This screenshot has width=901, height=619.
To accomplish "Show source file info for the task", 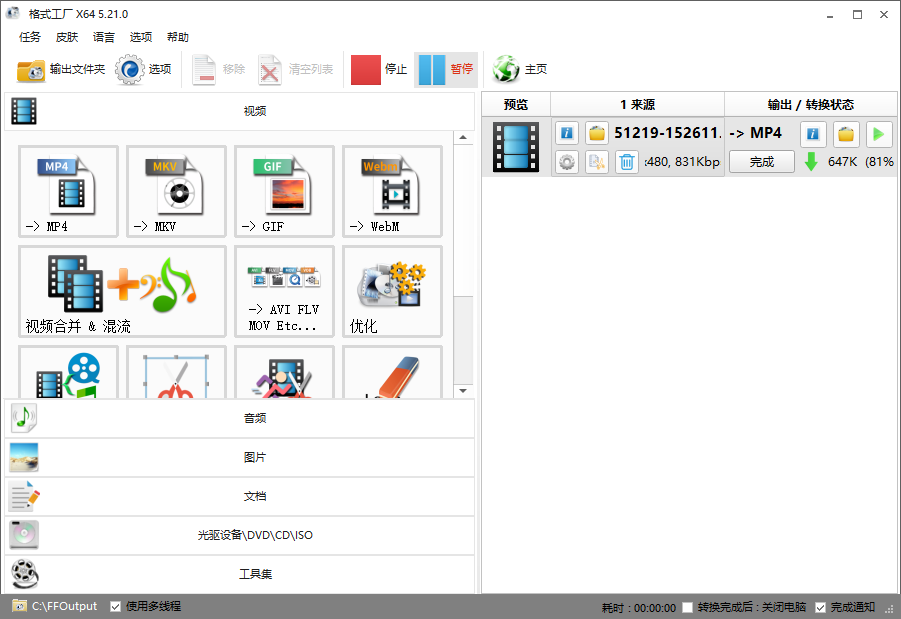I will (567, 133).
